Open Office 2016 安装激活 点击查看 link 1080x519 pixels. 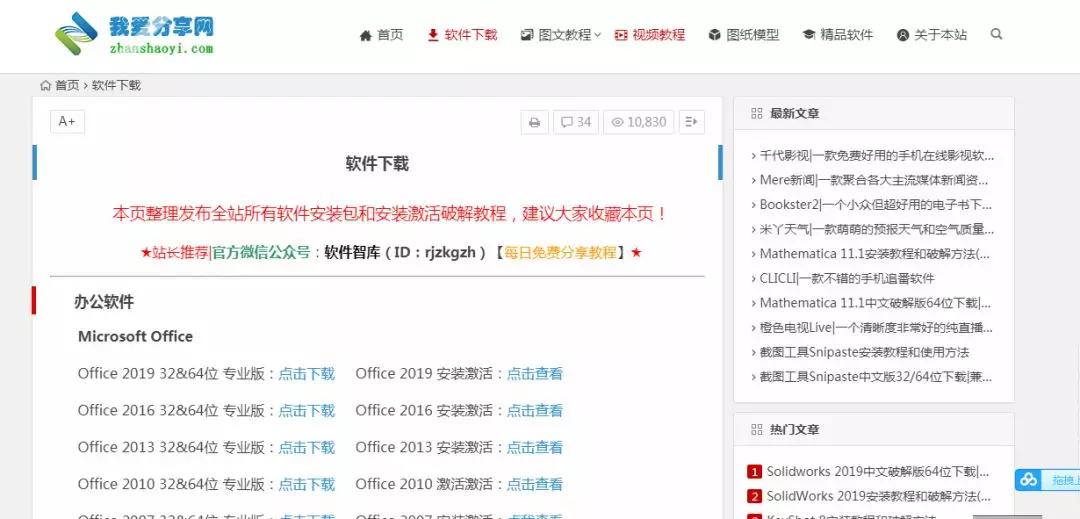pyautogui.click(x=534, y=410)
